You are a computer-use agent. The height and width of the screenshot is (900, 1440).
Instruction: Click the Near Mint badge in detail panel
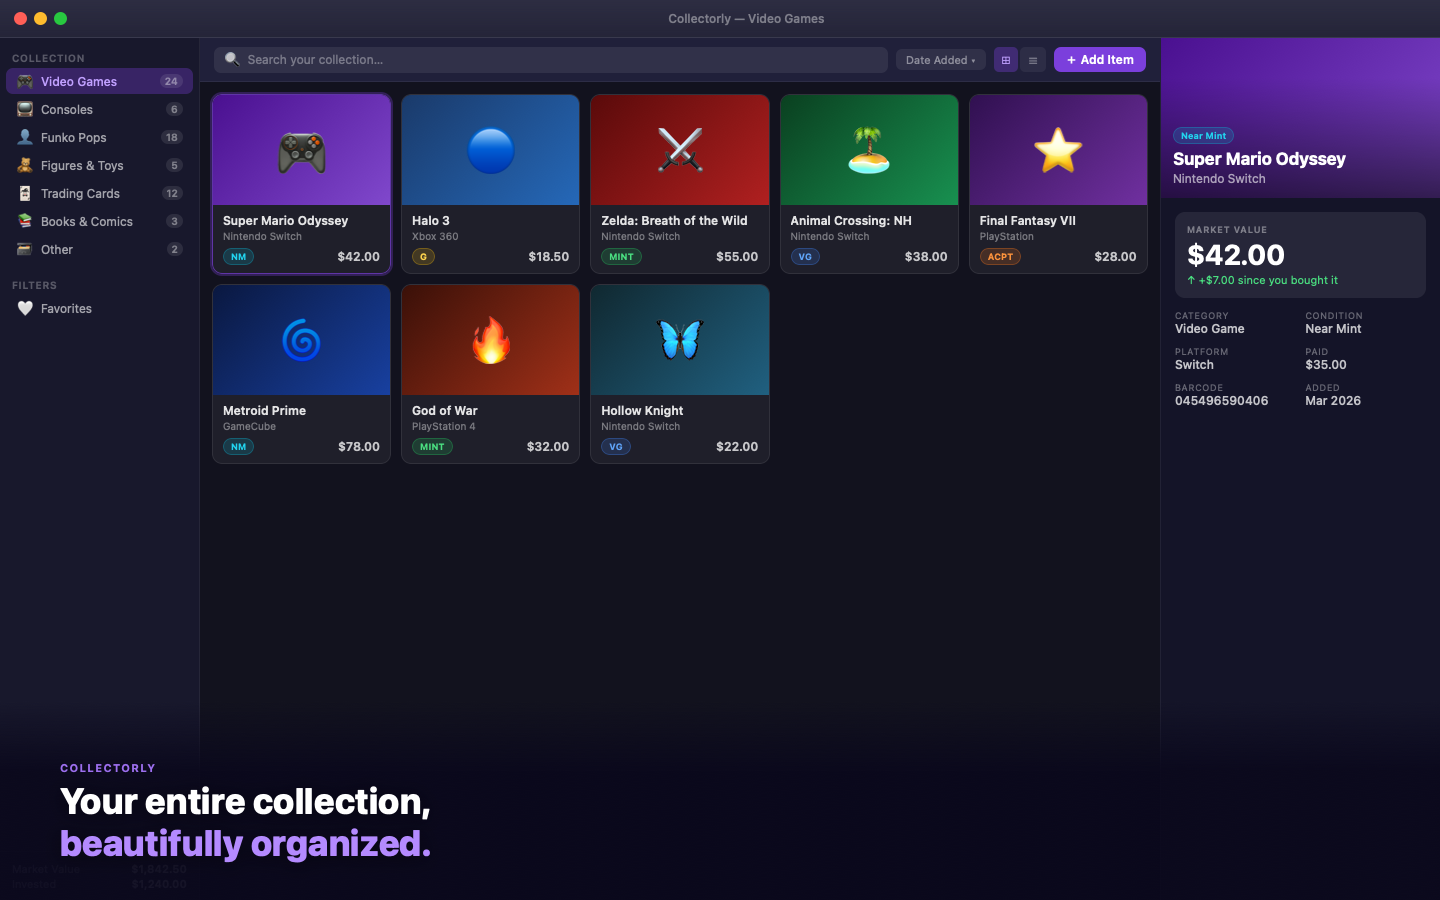click(x=1203, y=135)
